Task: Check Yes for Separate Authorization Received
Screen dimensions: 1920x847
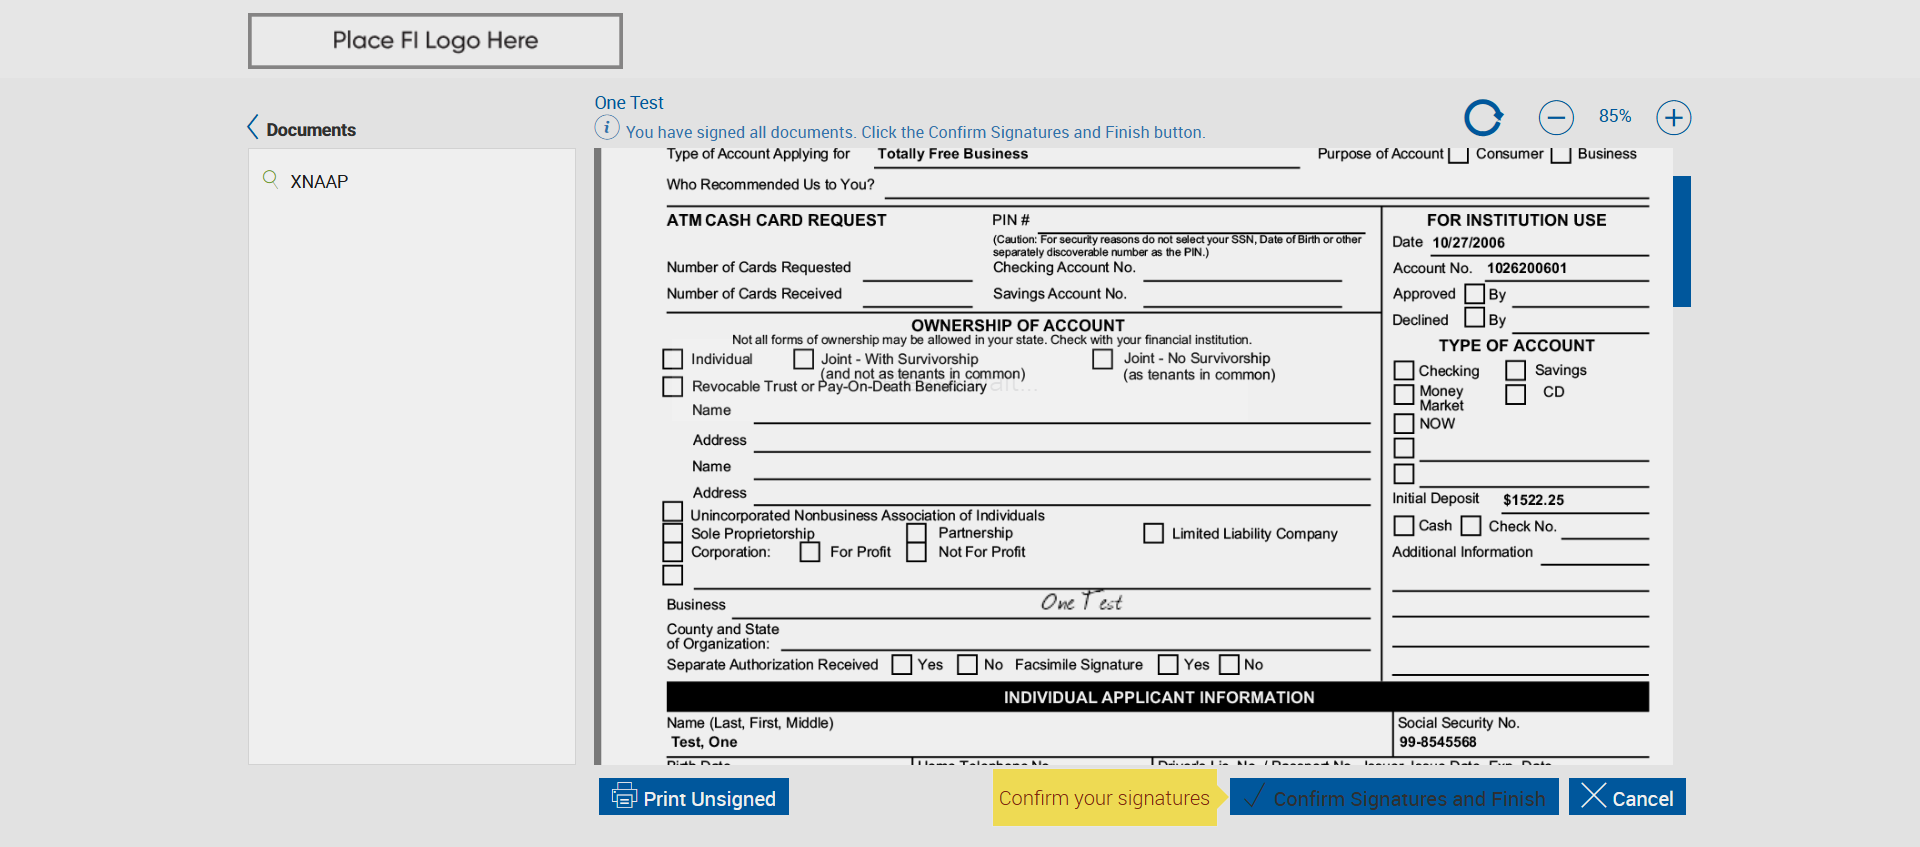Action: (x=902, y=665)
